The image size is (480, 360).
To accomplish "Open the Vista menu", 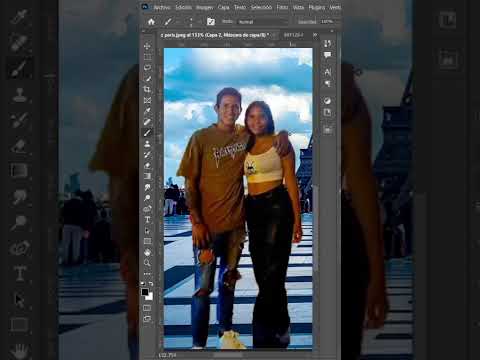I will coord(298,7).
